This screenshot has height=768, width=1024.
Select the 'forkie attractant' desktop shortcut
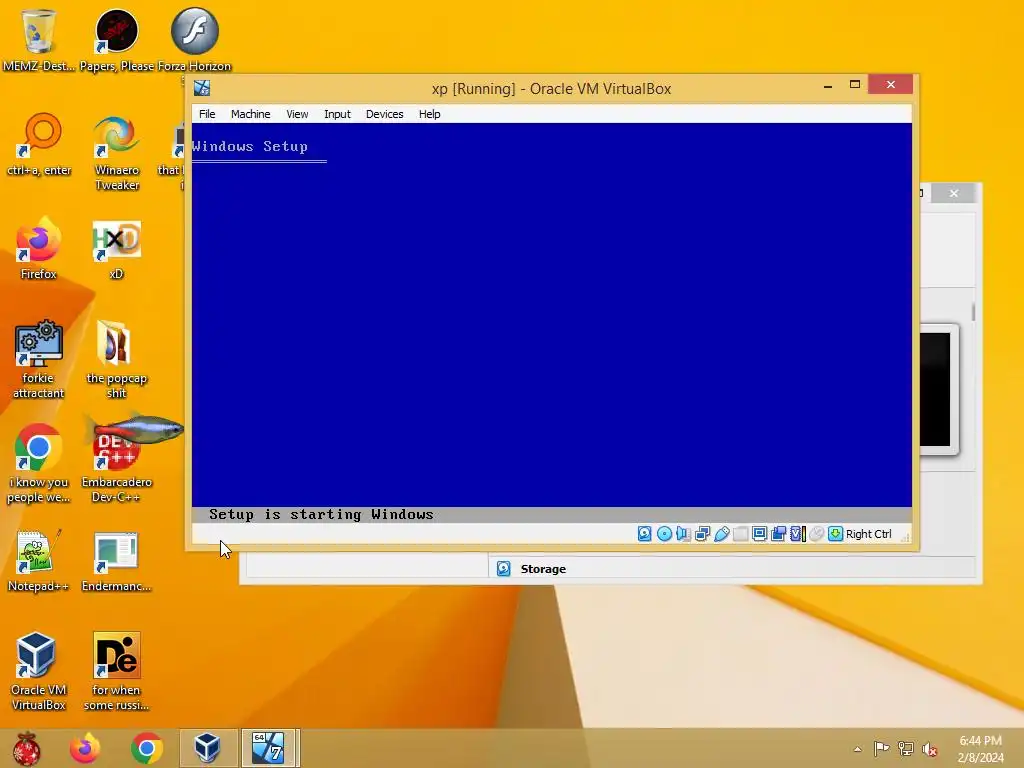click(x=39, y=359)
